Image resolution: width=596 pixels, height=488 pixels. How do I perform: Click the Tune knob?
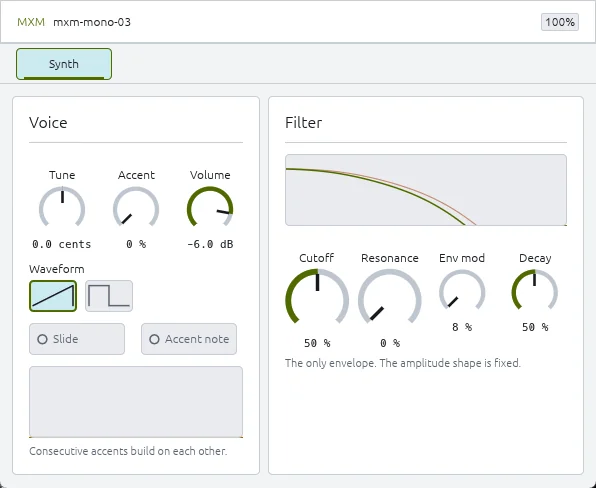pyautogui.click(x=62, y=207)
